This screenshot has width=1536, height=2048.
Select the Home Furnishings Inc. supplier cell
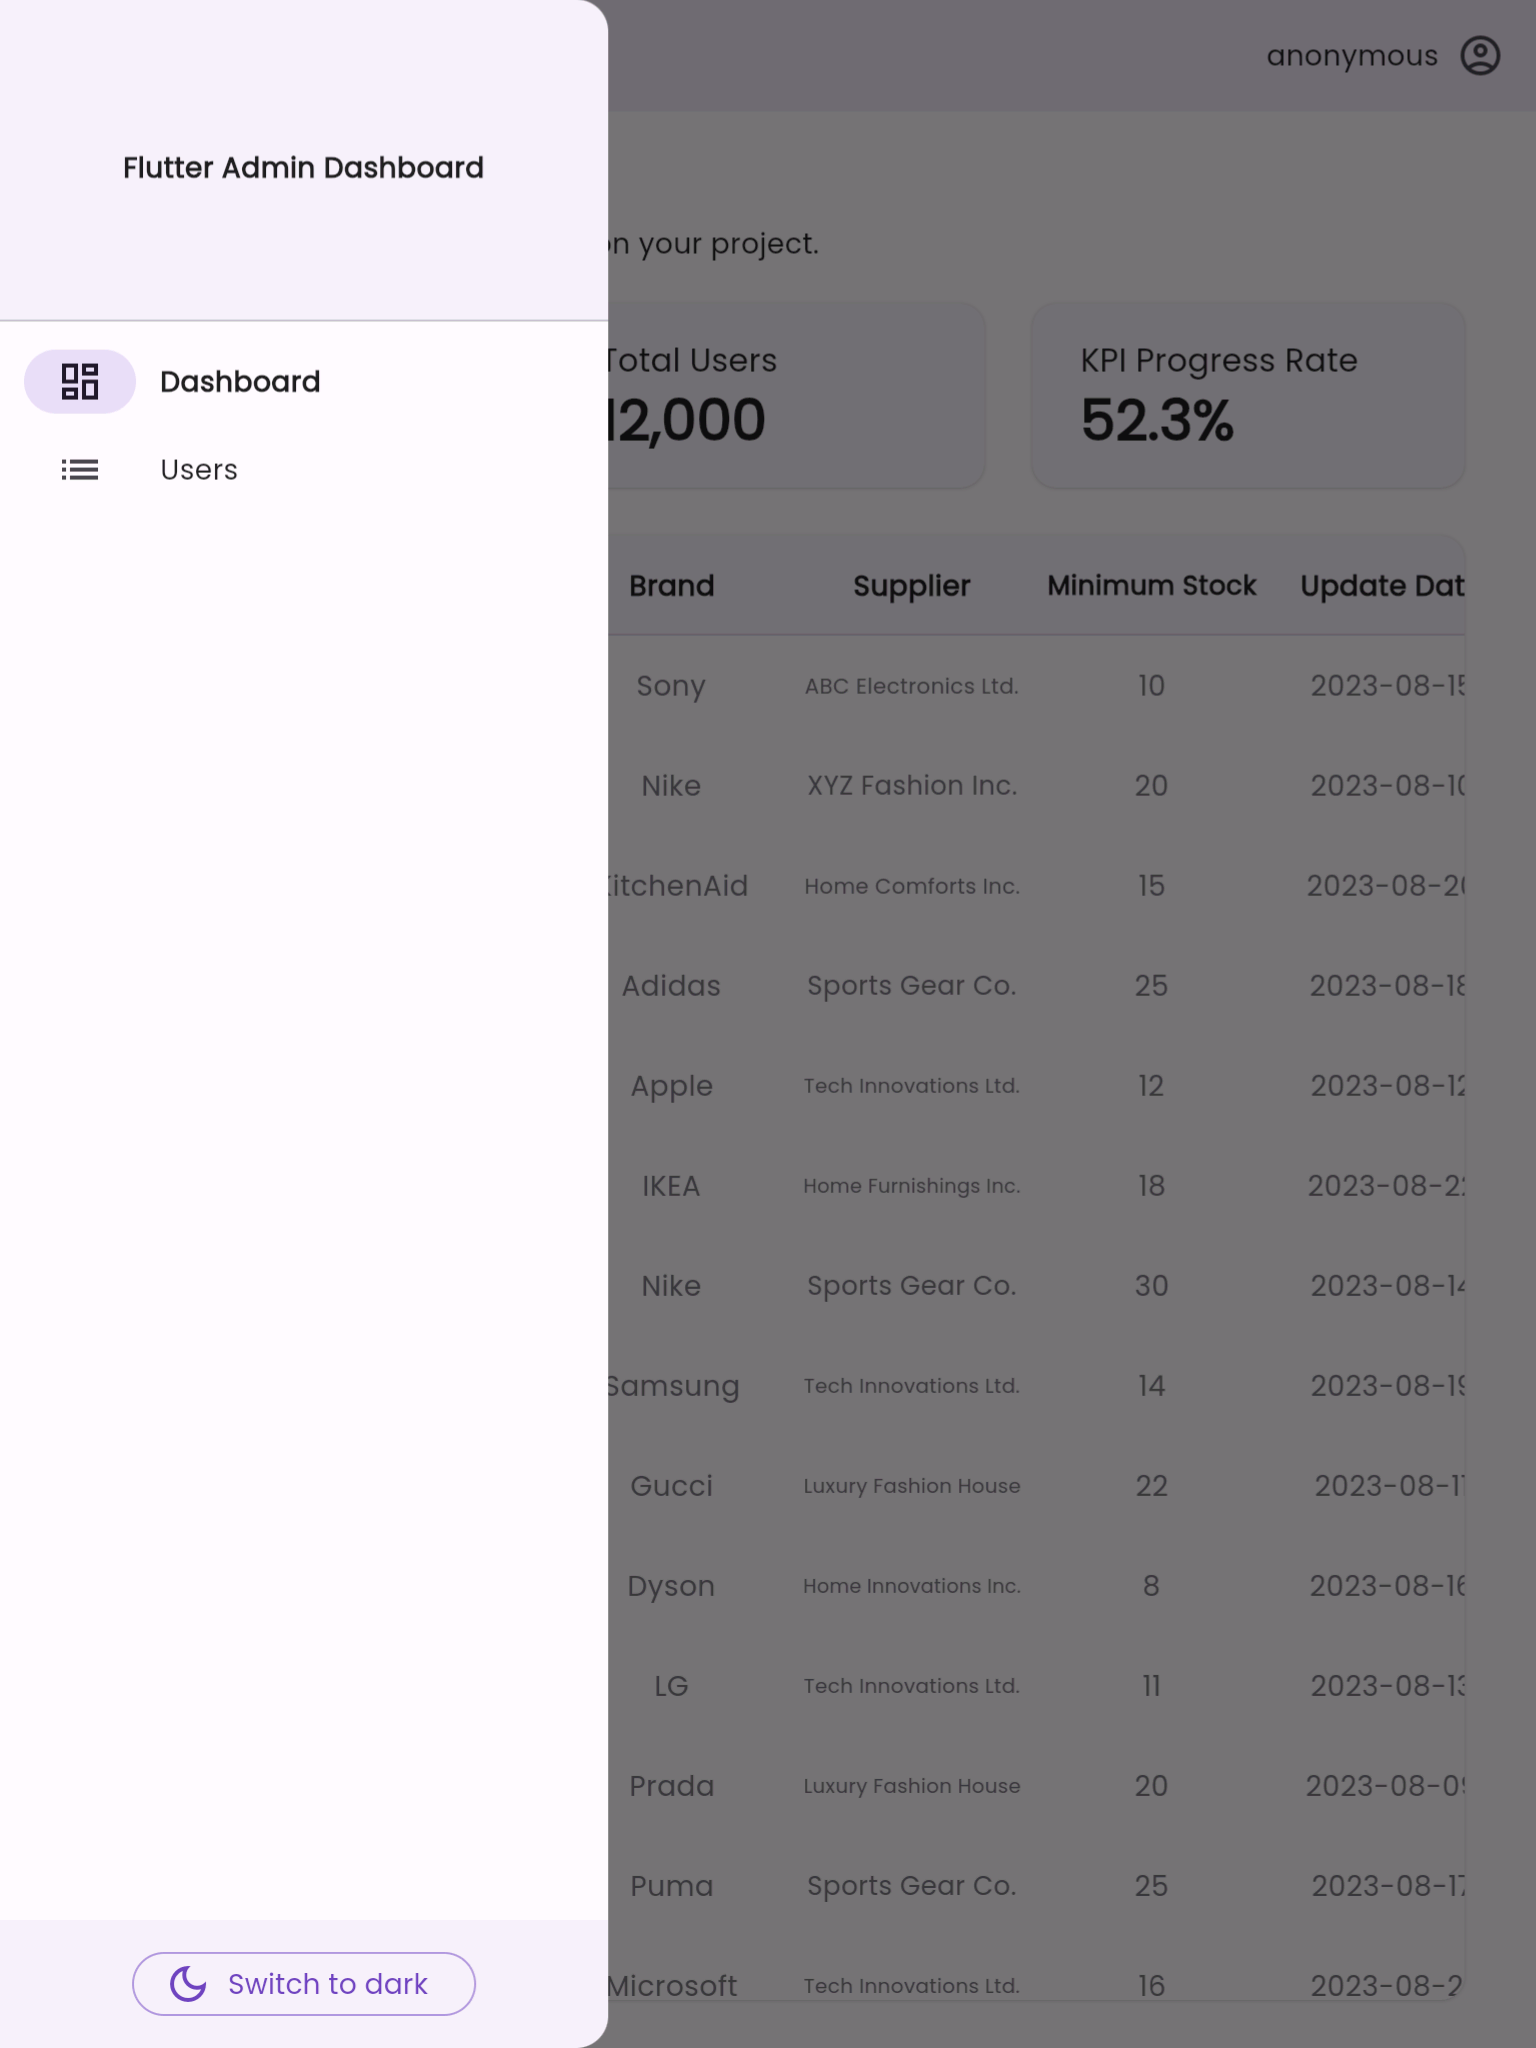(911, 1186)
